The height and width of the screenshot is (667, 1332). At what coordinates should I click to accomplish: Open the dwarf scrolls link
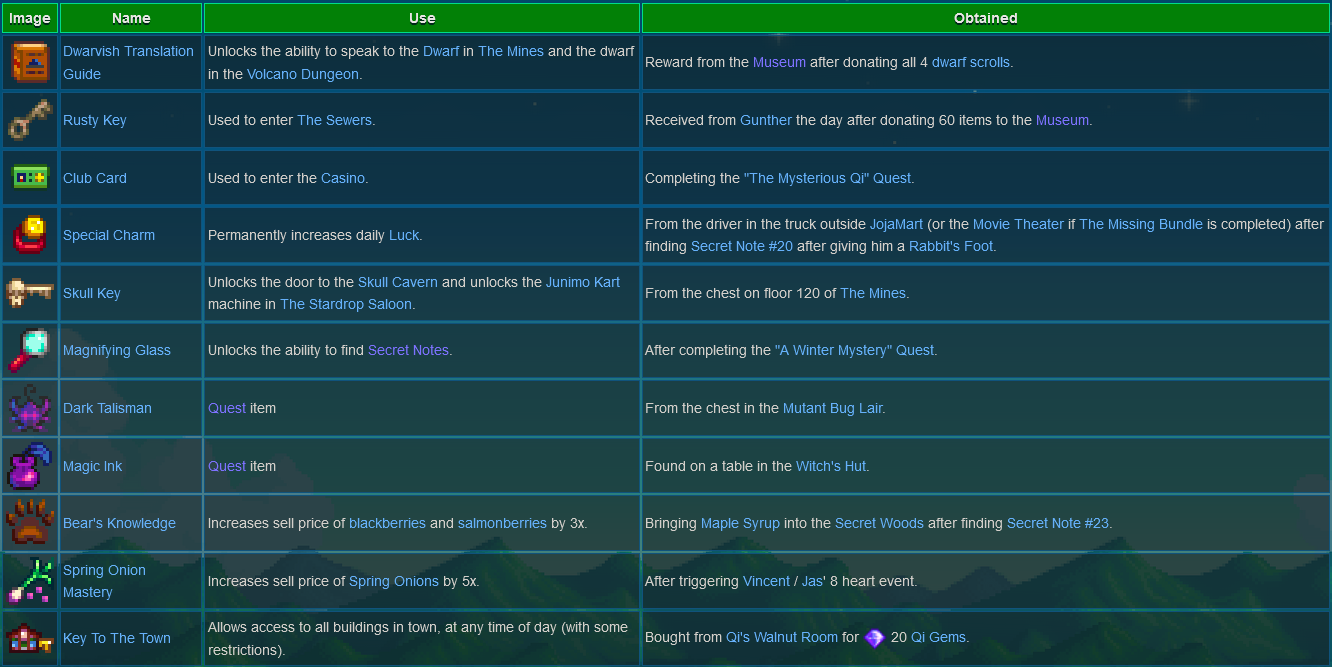coord(971,62)
